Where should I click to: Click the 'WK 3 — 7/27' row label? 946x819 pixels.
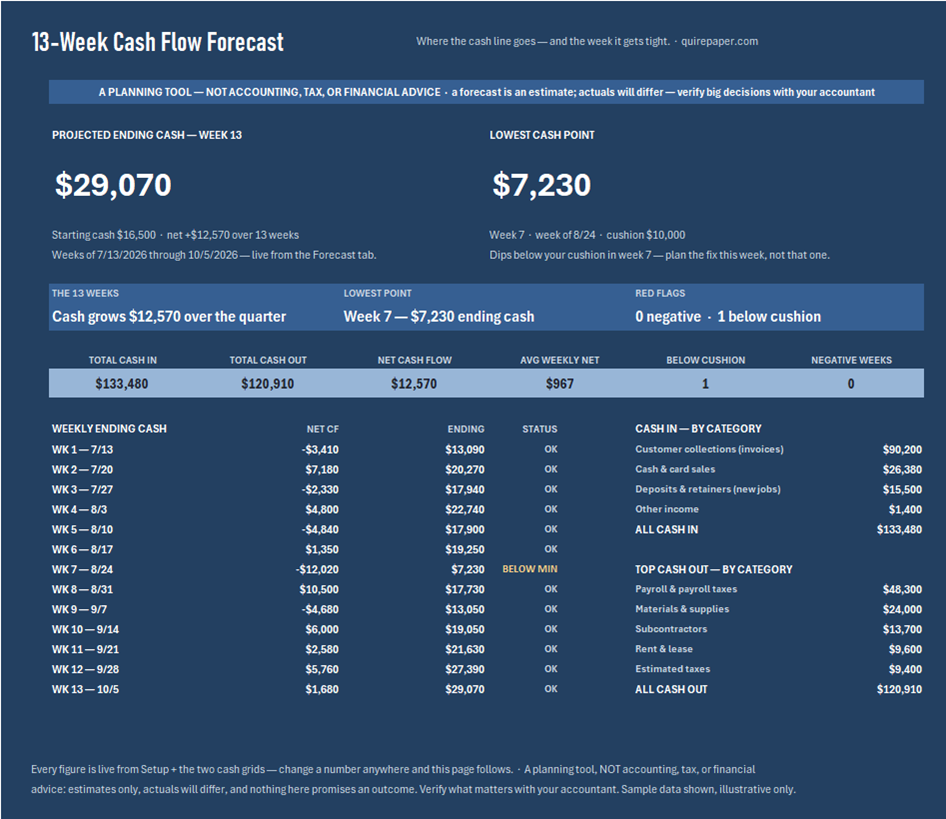coord(82,489)
